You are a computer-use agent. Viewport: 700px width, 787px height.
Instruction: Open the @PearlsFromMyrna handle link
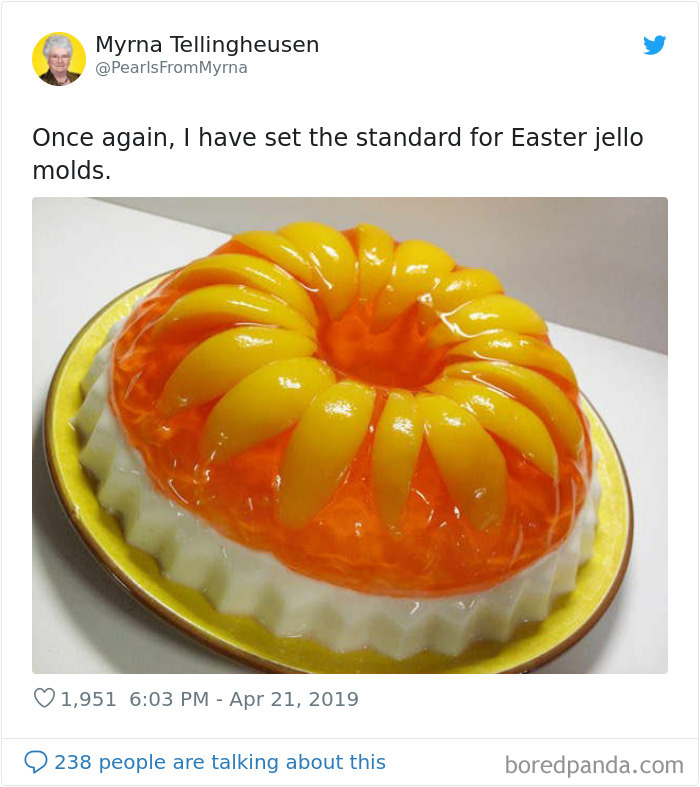point(171,67)
